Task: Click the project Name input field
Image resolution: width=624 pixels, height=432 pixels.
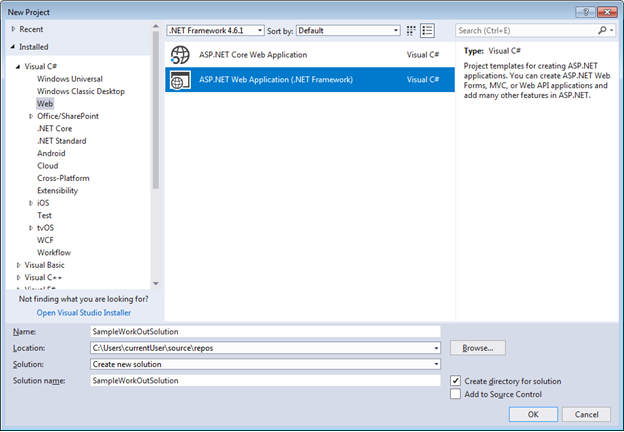Action: click(265, 331)
